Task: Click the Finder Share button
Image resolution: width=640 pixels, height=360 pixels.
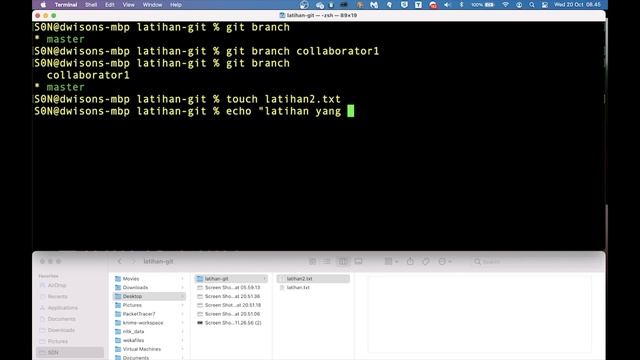Action: pos(410,261)
